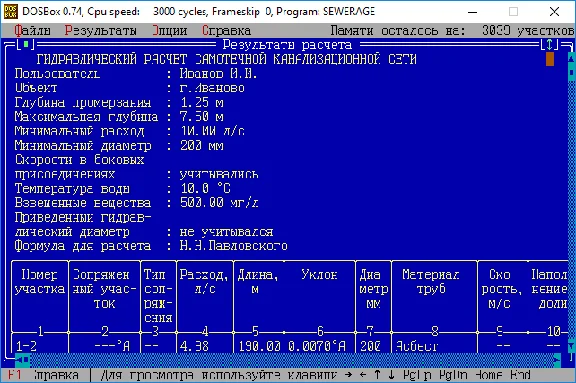Screen dimensions: 576x383
Task: Click the vertical scrollbar down arrow
Action: tap(571, 346)
